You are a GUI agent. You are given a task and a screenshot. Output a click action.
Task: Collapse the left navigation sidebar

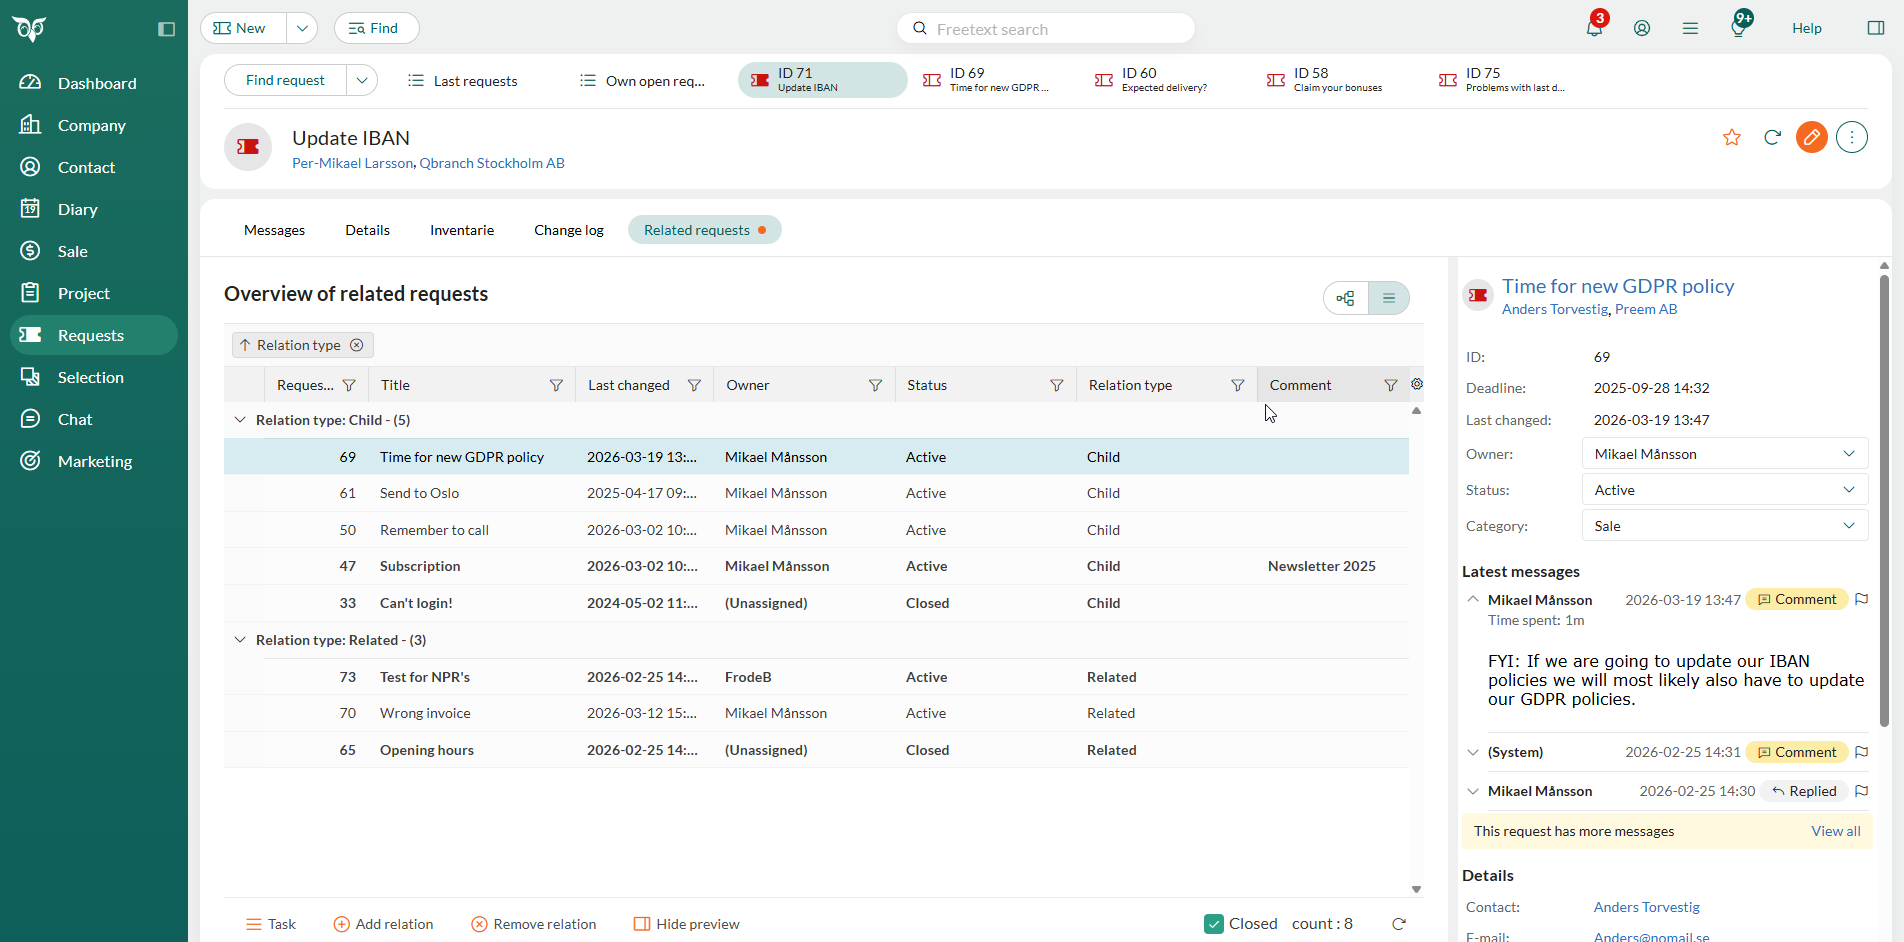point(166,29)
